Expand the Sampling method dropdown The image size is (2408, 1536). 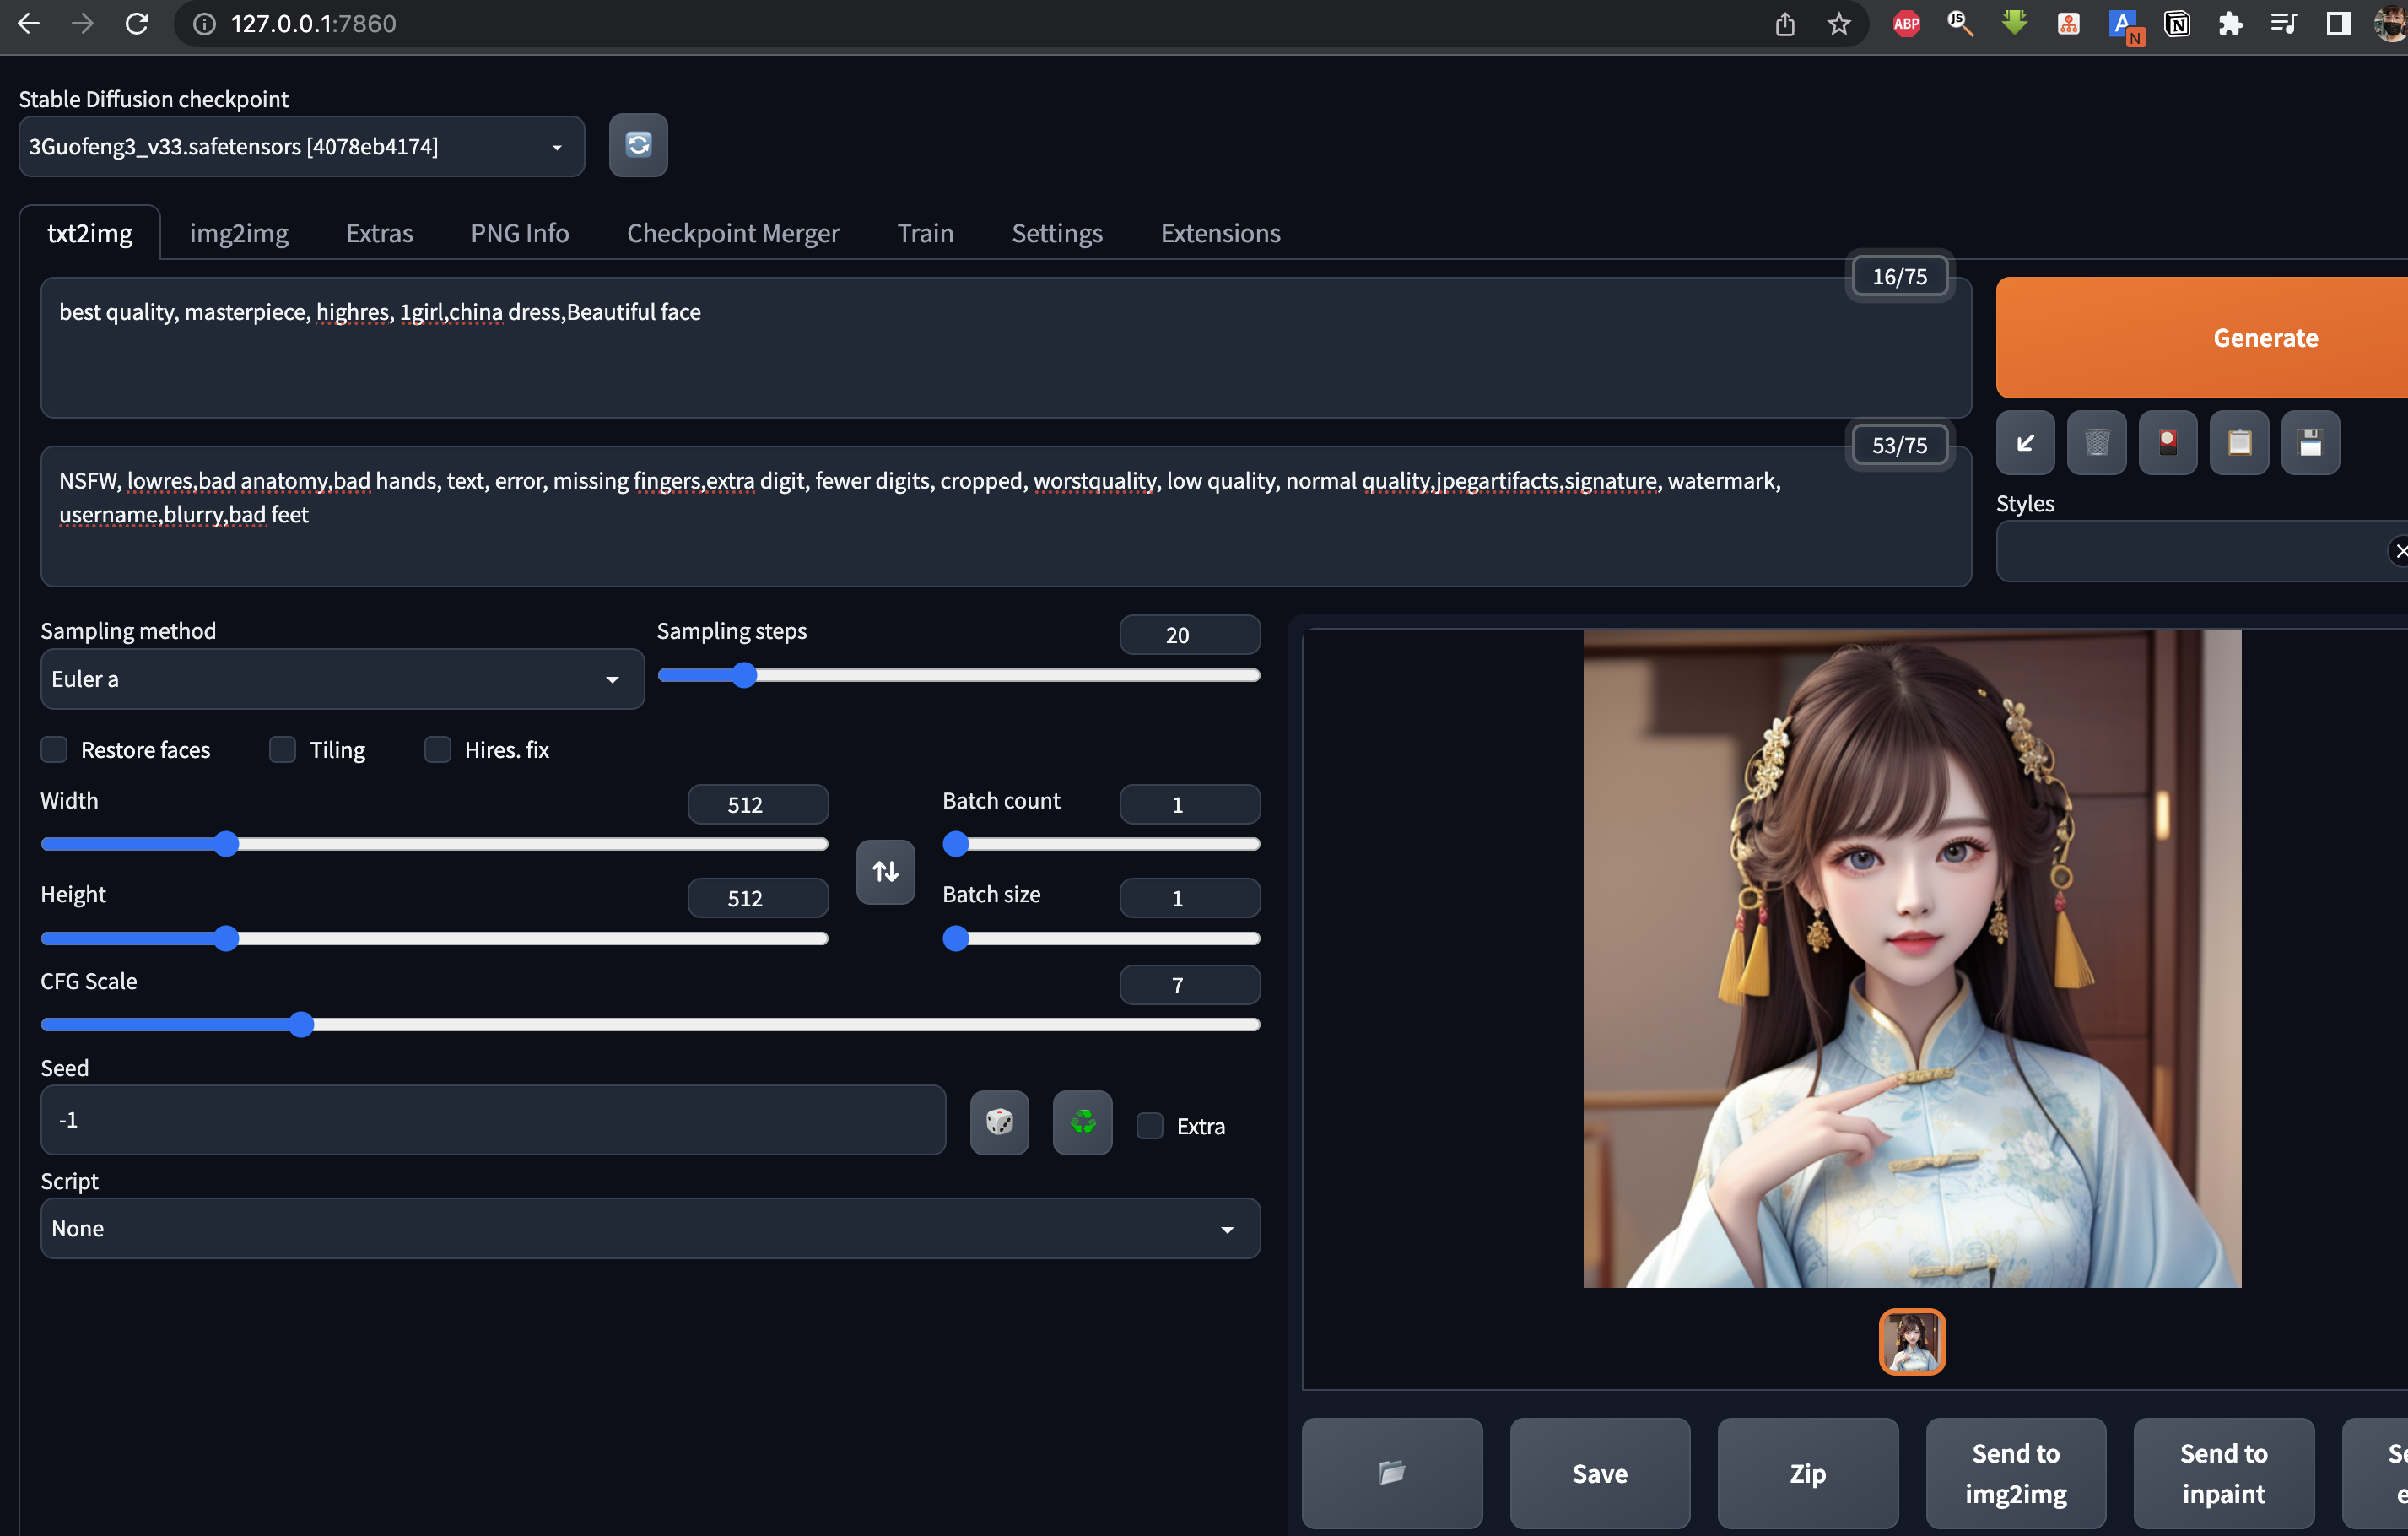341,679
